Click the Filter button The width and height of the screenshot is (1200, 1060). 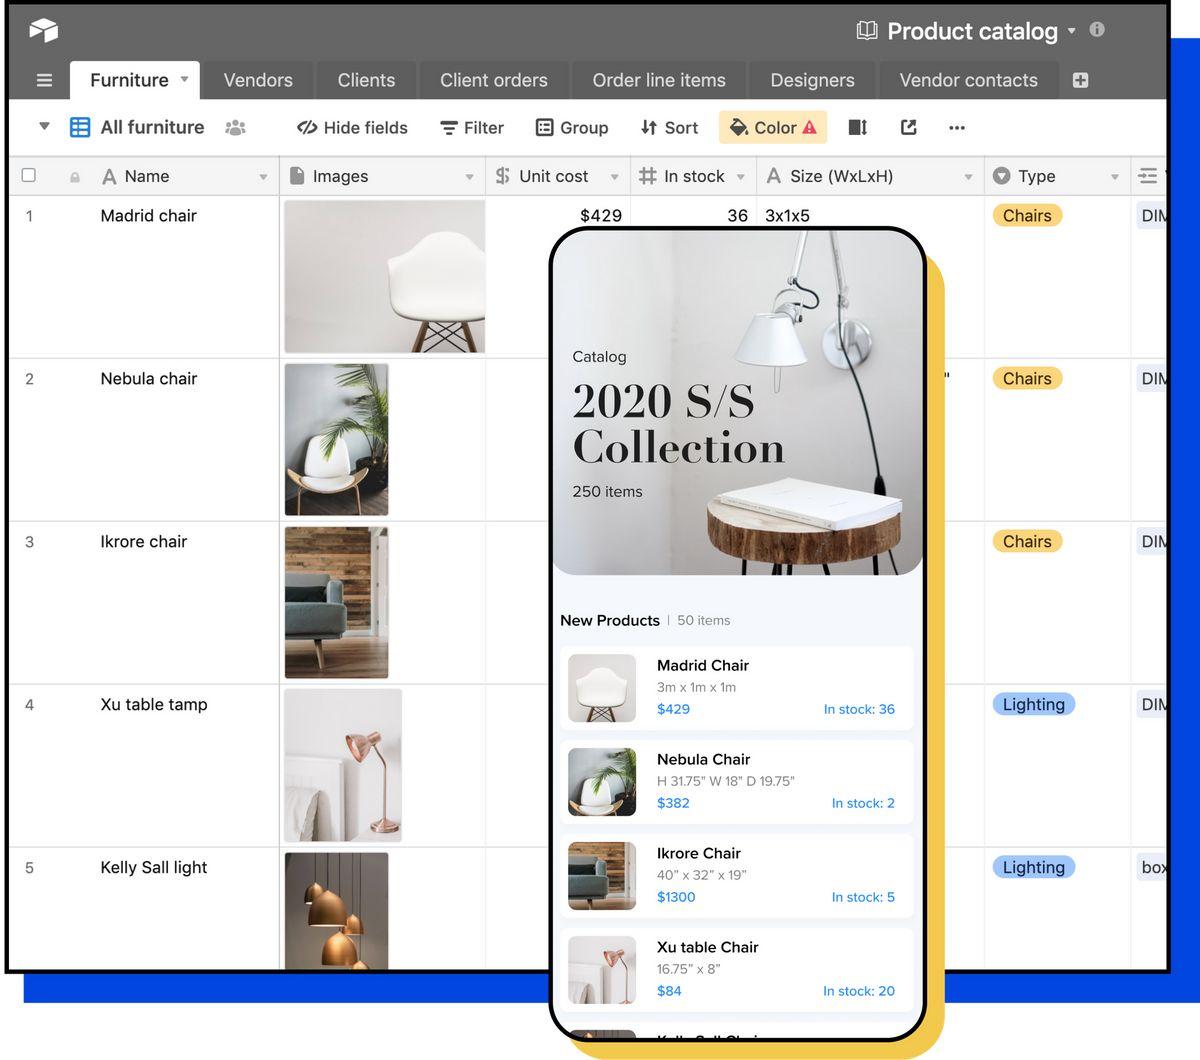(x=472, y=127)
